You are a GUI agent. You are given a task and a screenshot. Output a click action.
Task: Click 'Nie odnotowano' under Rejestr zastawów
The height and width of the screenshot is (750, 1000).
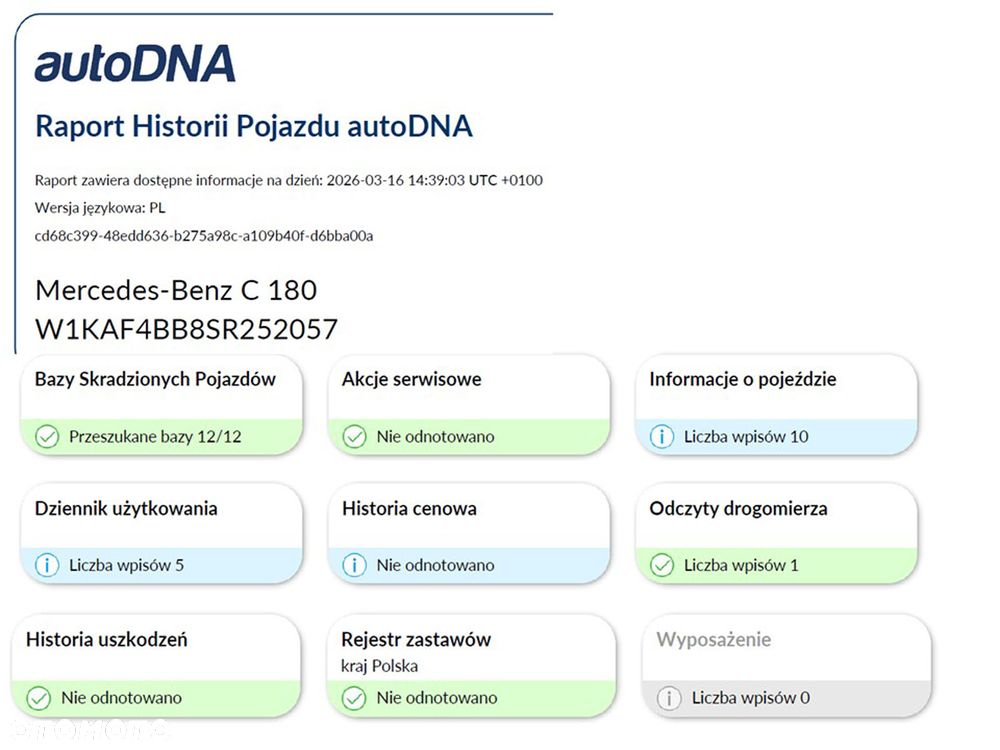point(437,698)
